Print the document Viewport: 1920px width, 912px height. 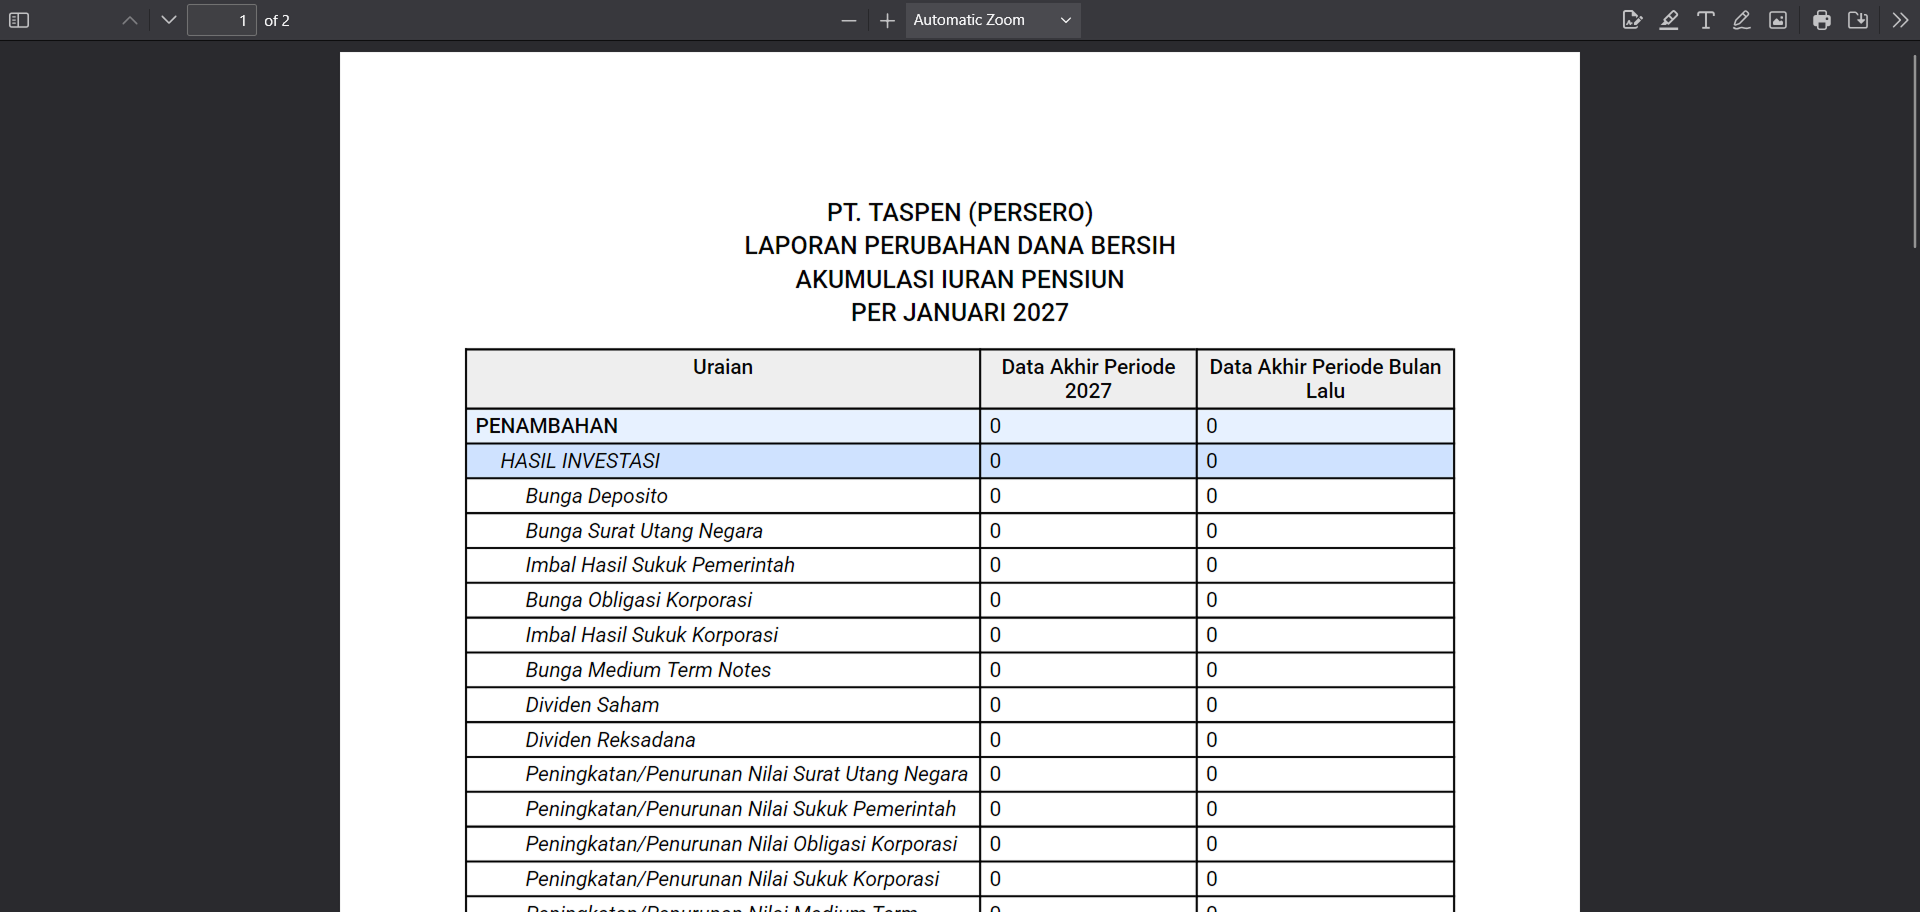click(1822, 20)
